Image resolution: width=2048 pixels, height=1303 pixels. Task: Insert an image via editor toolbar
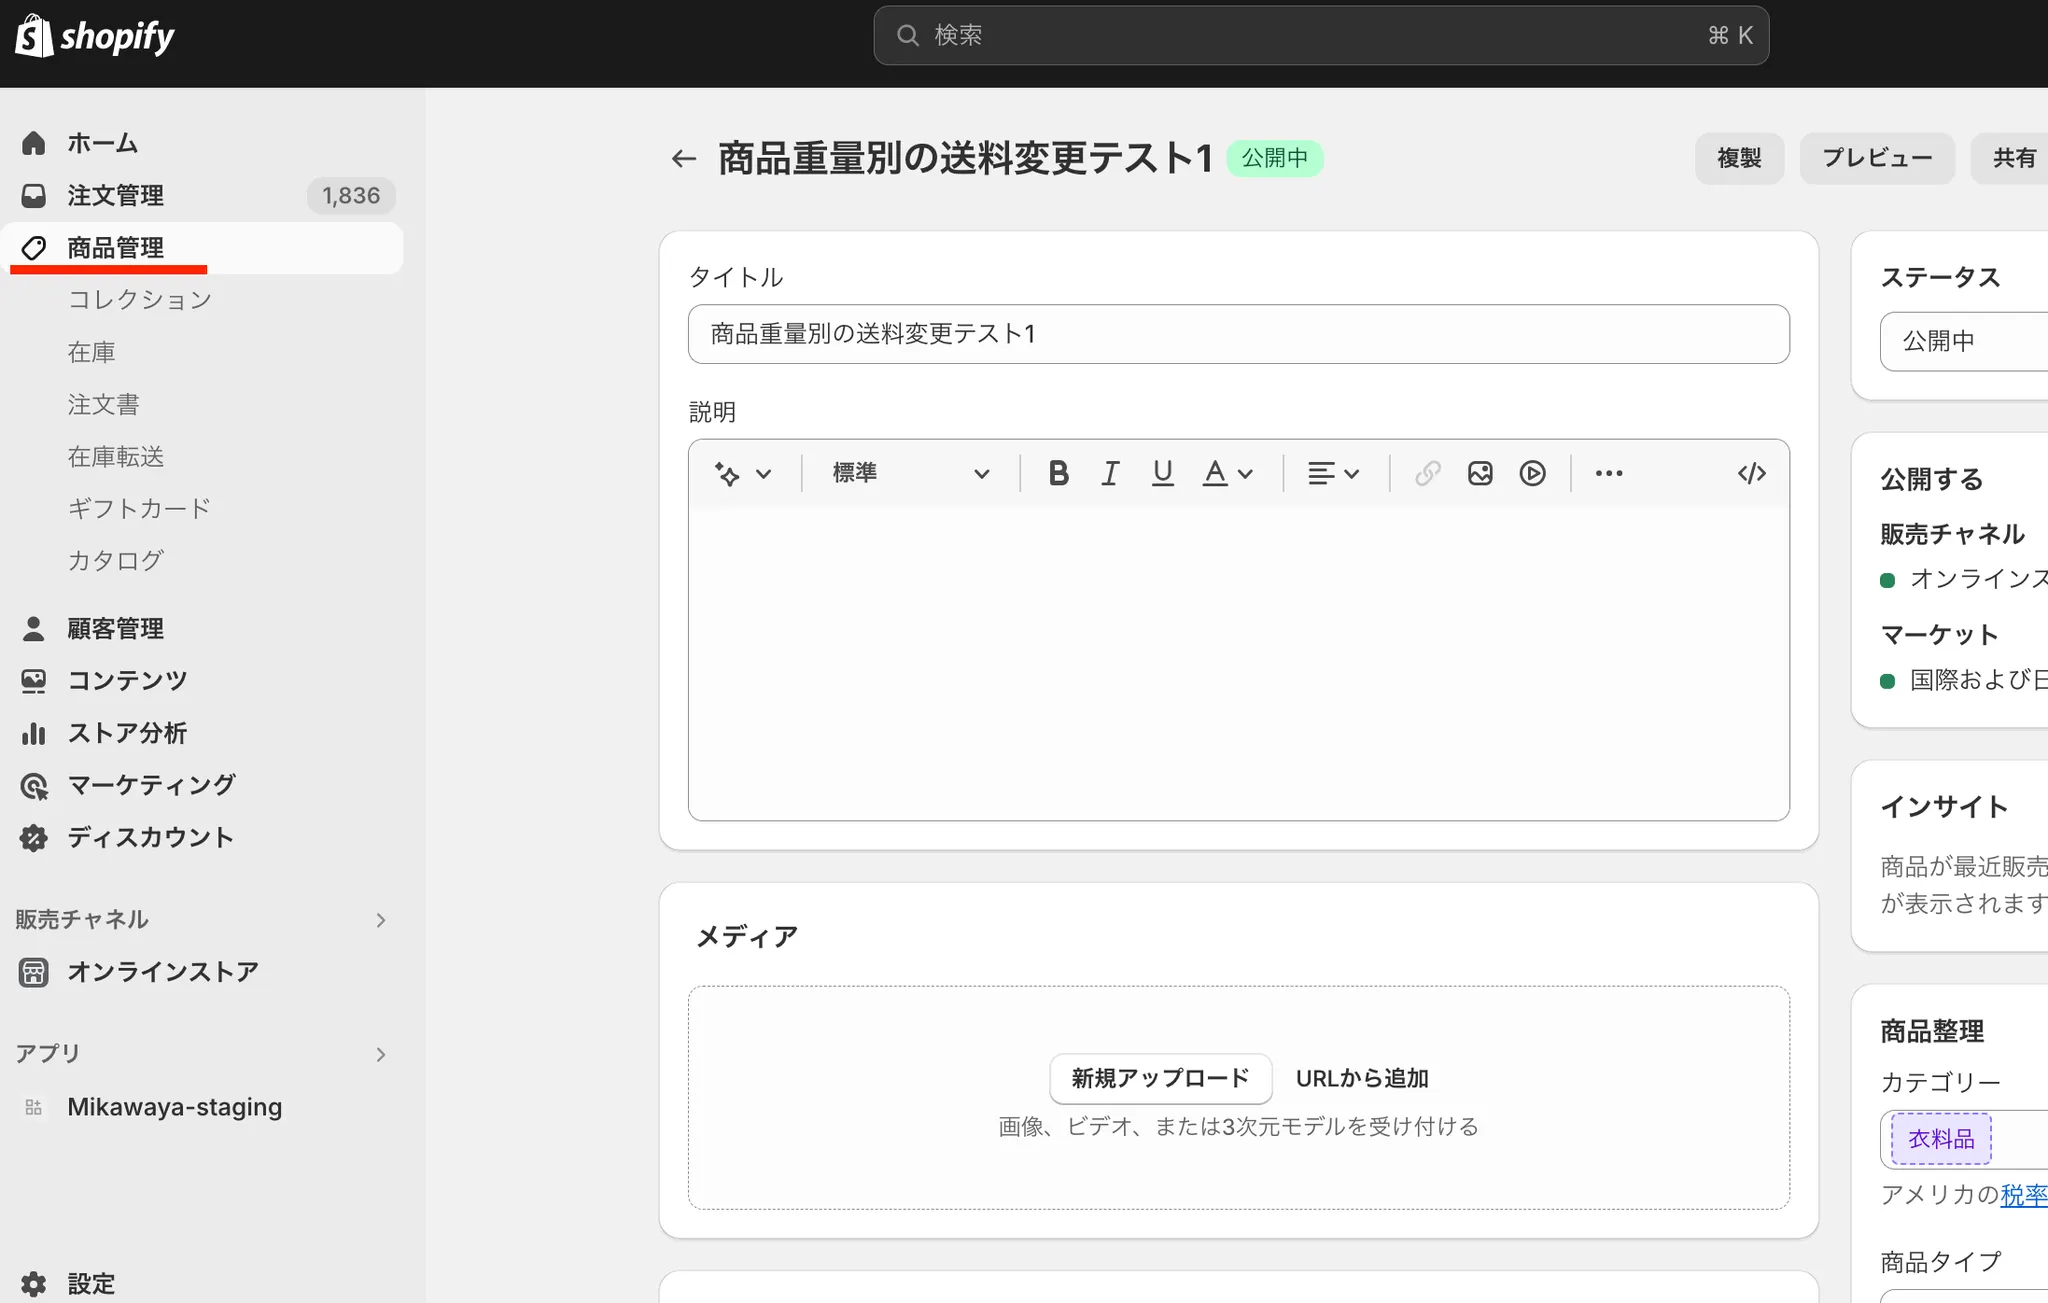coord(1480,473)
